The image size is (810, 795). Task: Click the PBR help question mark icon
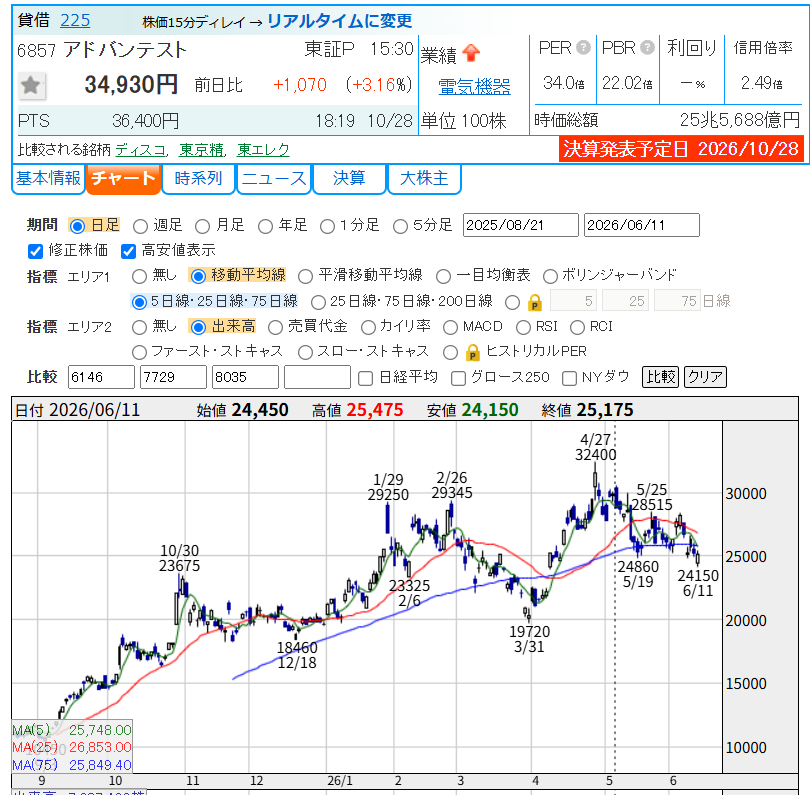[647, 48]
